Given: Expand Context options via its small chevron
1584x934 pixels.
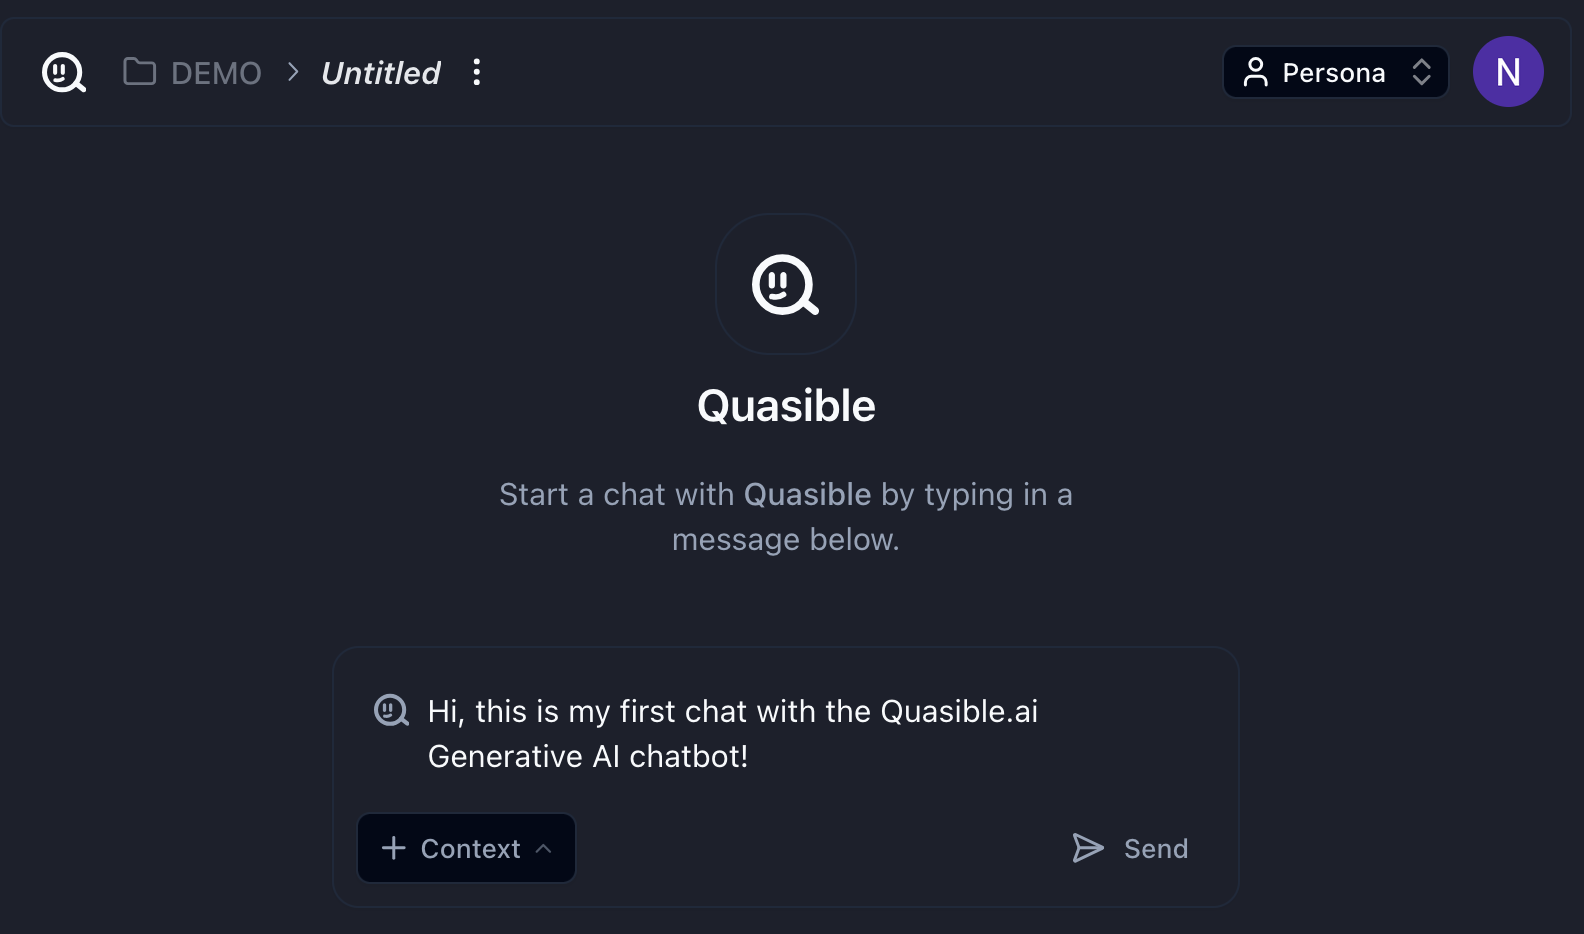Looking at the screenshot, I should (544, 848).
